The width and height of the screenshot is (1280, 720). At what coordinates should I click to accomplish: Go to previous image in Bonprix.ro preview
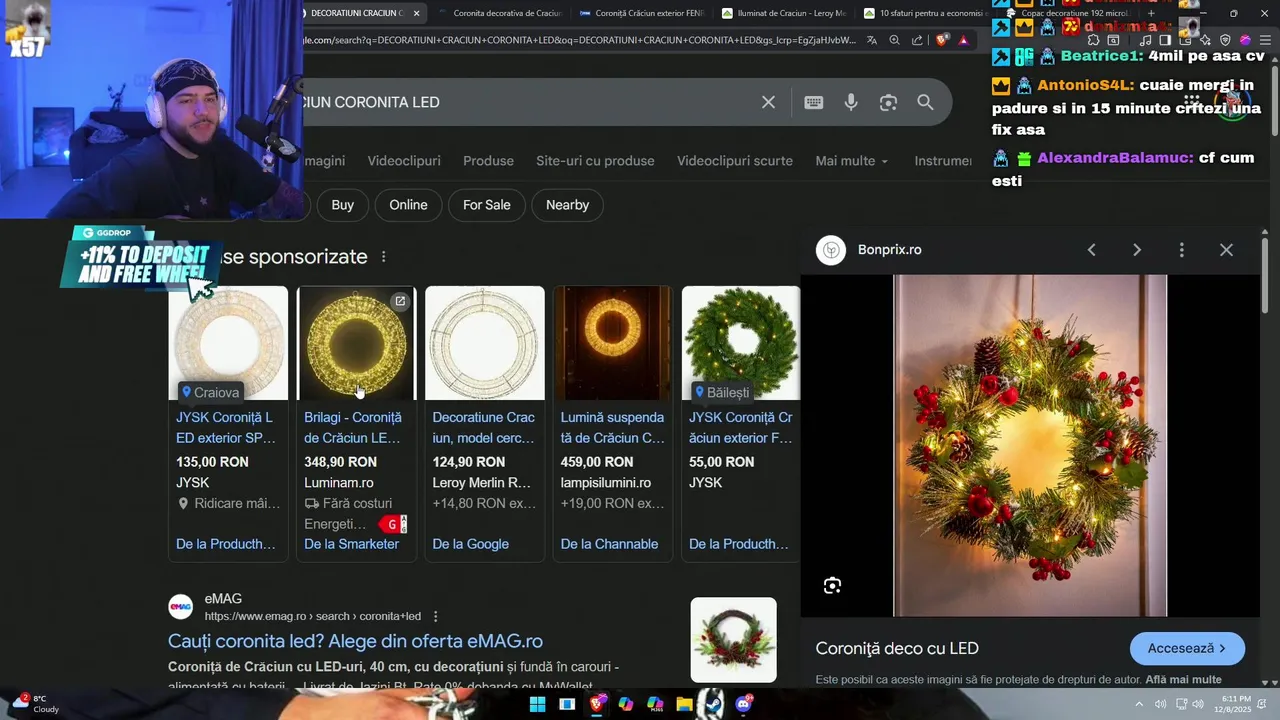(x=1091, y=250)
